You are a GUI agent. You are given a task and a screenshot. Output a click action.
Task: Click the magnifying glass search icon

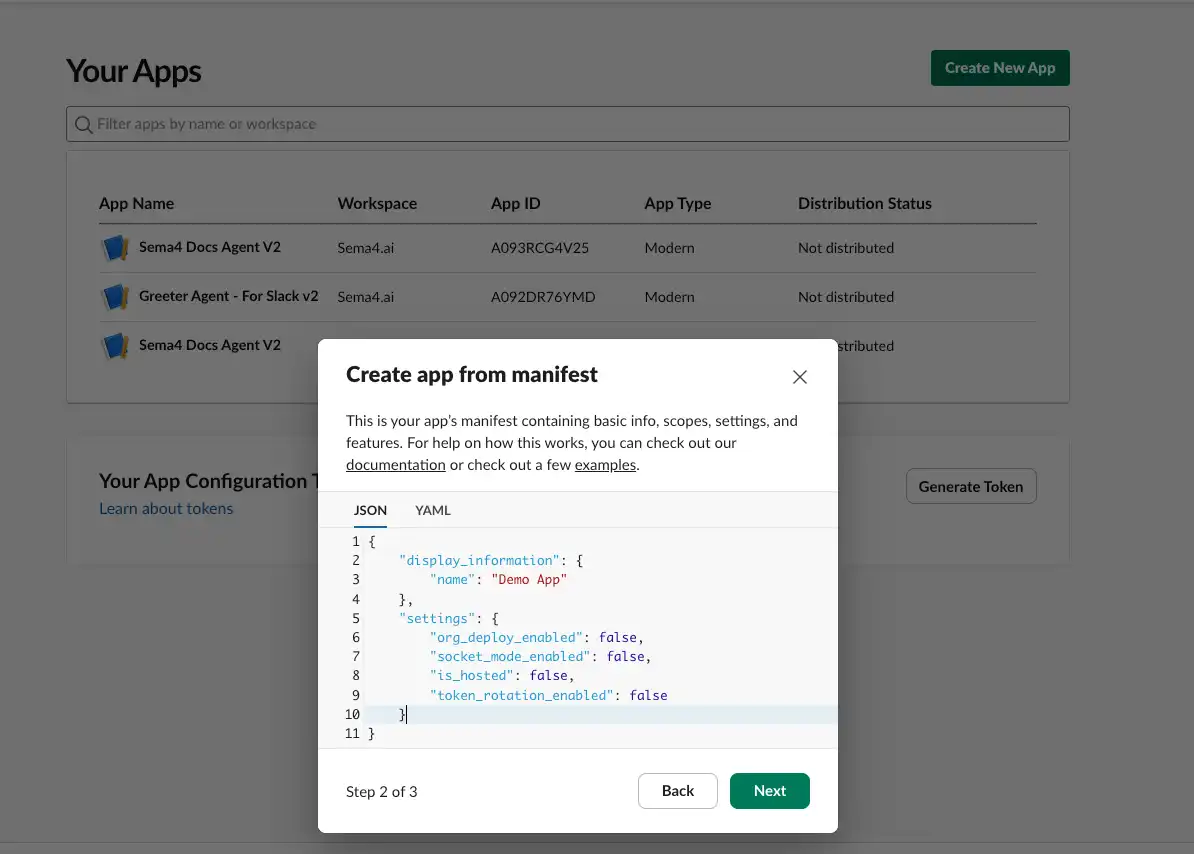coord(83,123)
